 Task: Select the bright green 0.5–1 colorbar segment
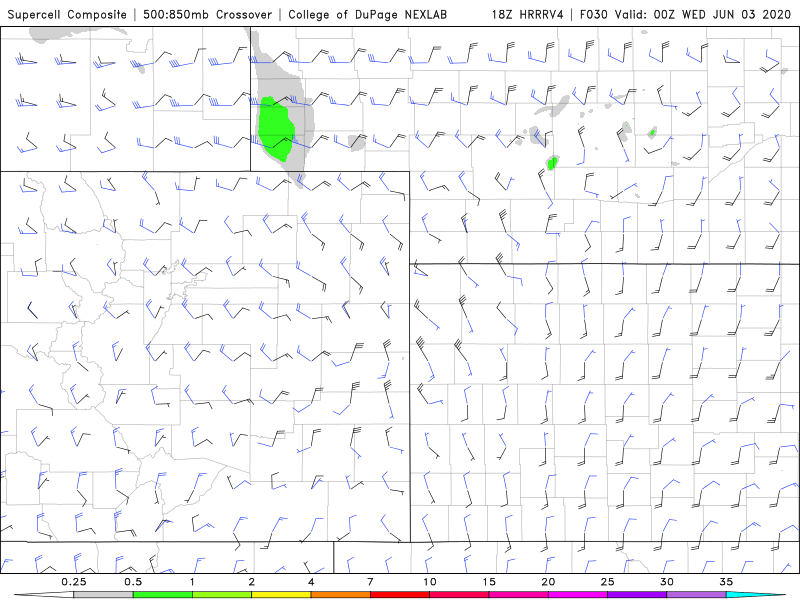point(163,595)
